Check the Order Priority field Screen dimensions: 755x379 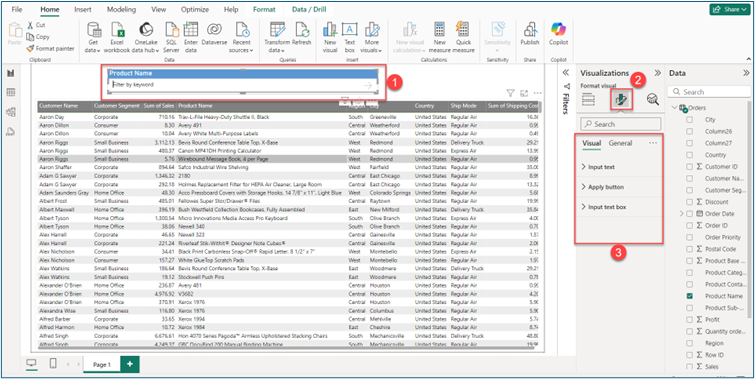690,237
